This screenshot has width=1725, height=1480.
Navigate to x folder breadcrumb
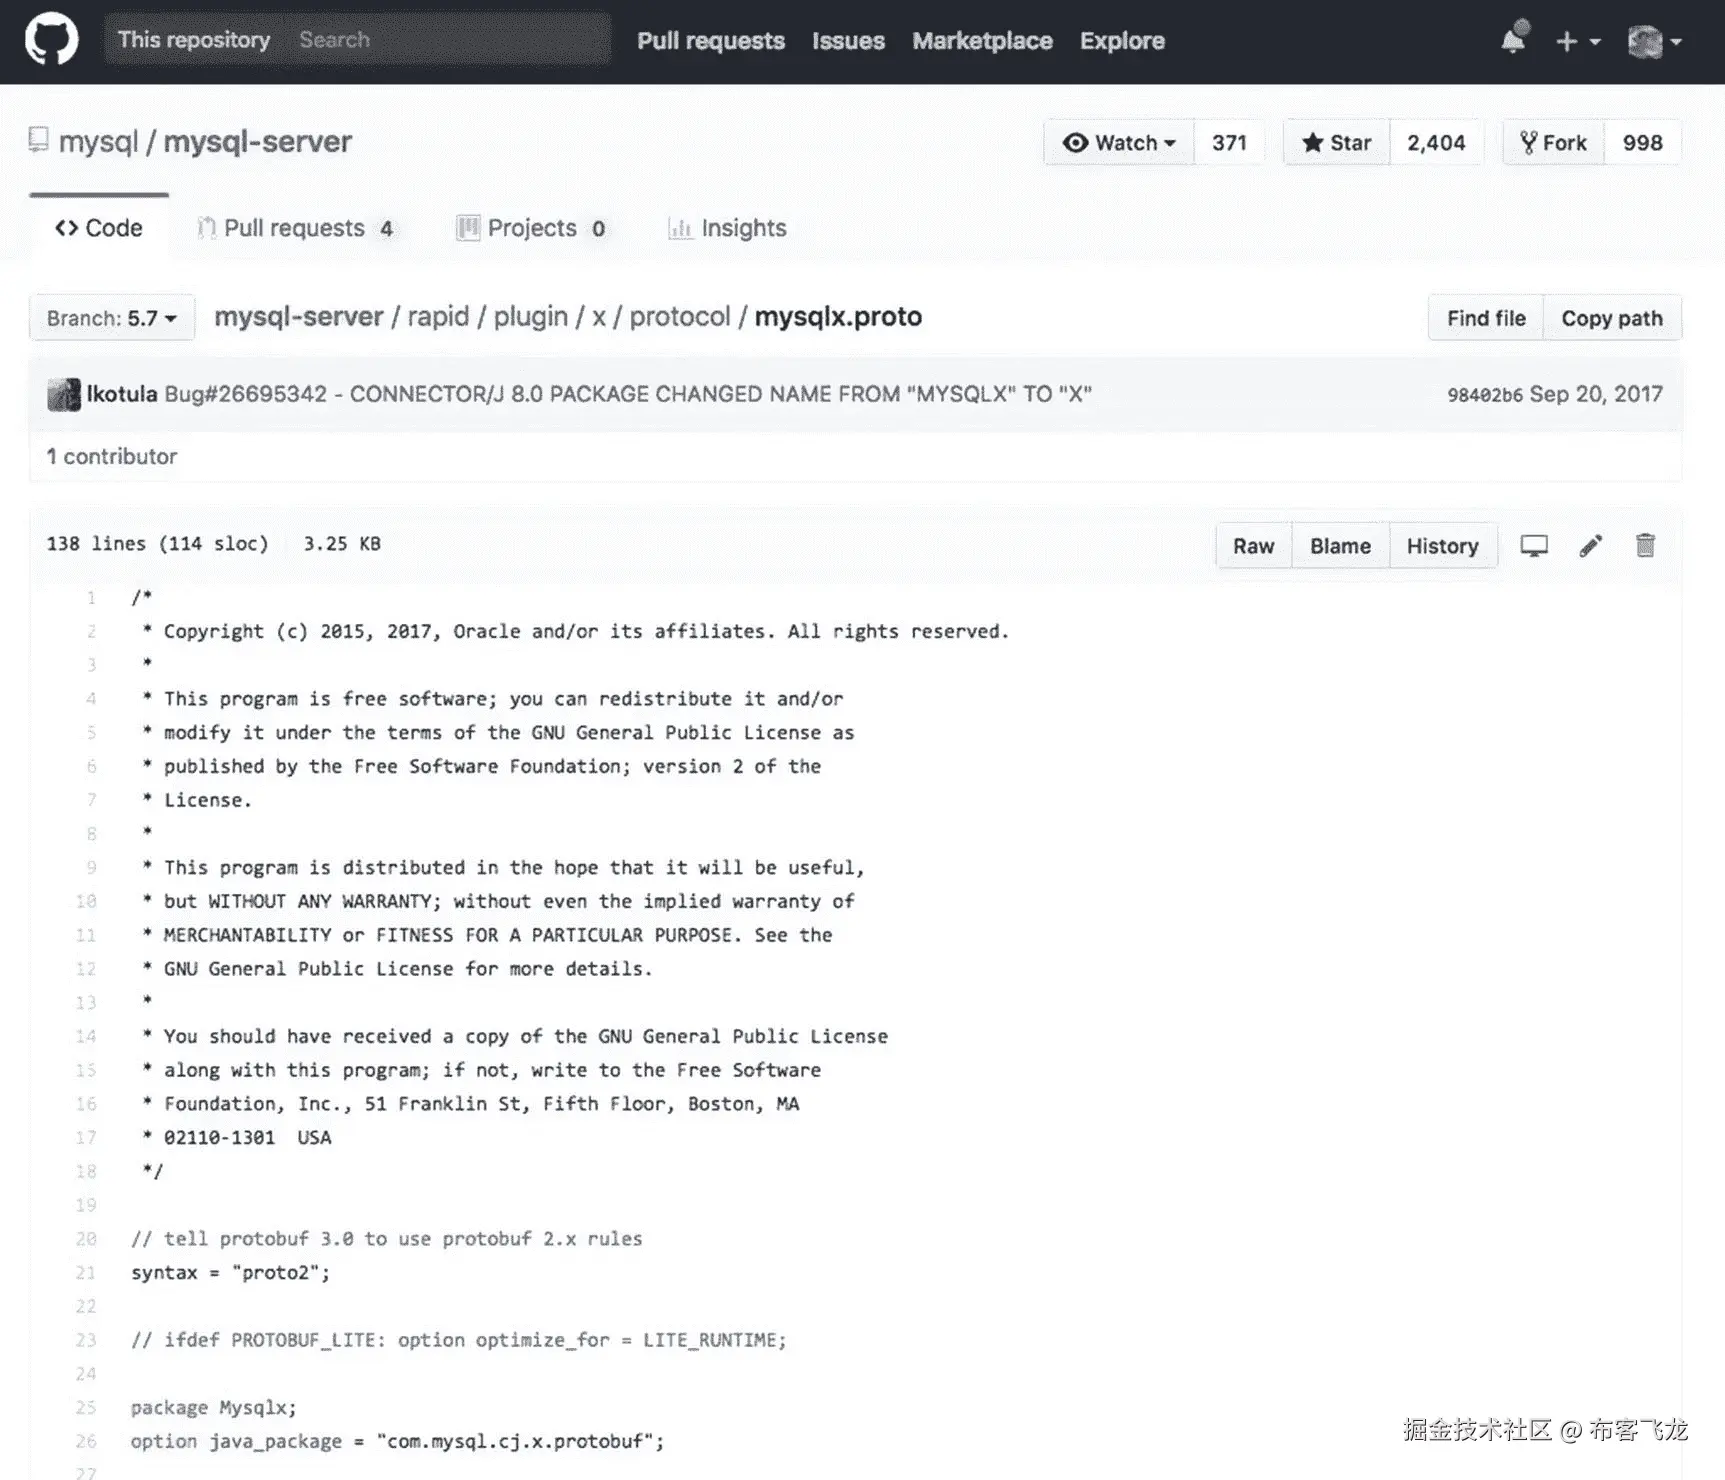pyautogui.click(x=599, y=317)
